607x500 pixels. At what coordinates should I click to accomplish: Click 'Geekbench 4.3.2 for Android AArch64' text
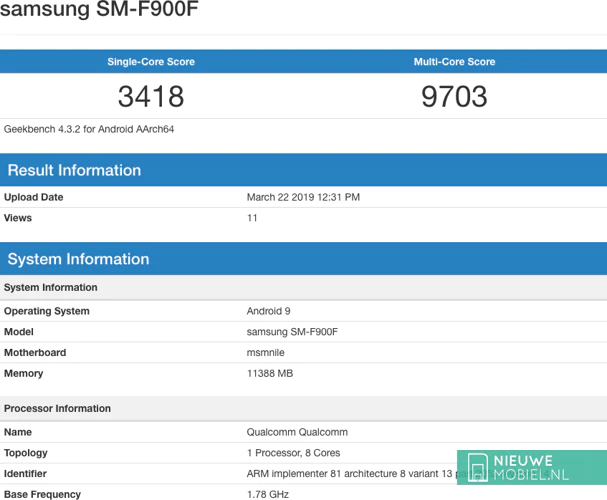pyautogui.click(x=89, y=129)
